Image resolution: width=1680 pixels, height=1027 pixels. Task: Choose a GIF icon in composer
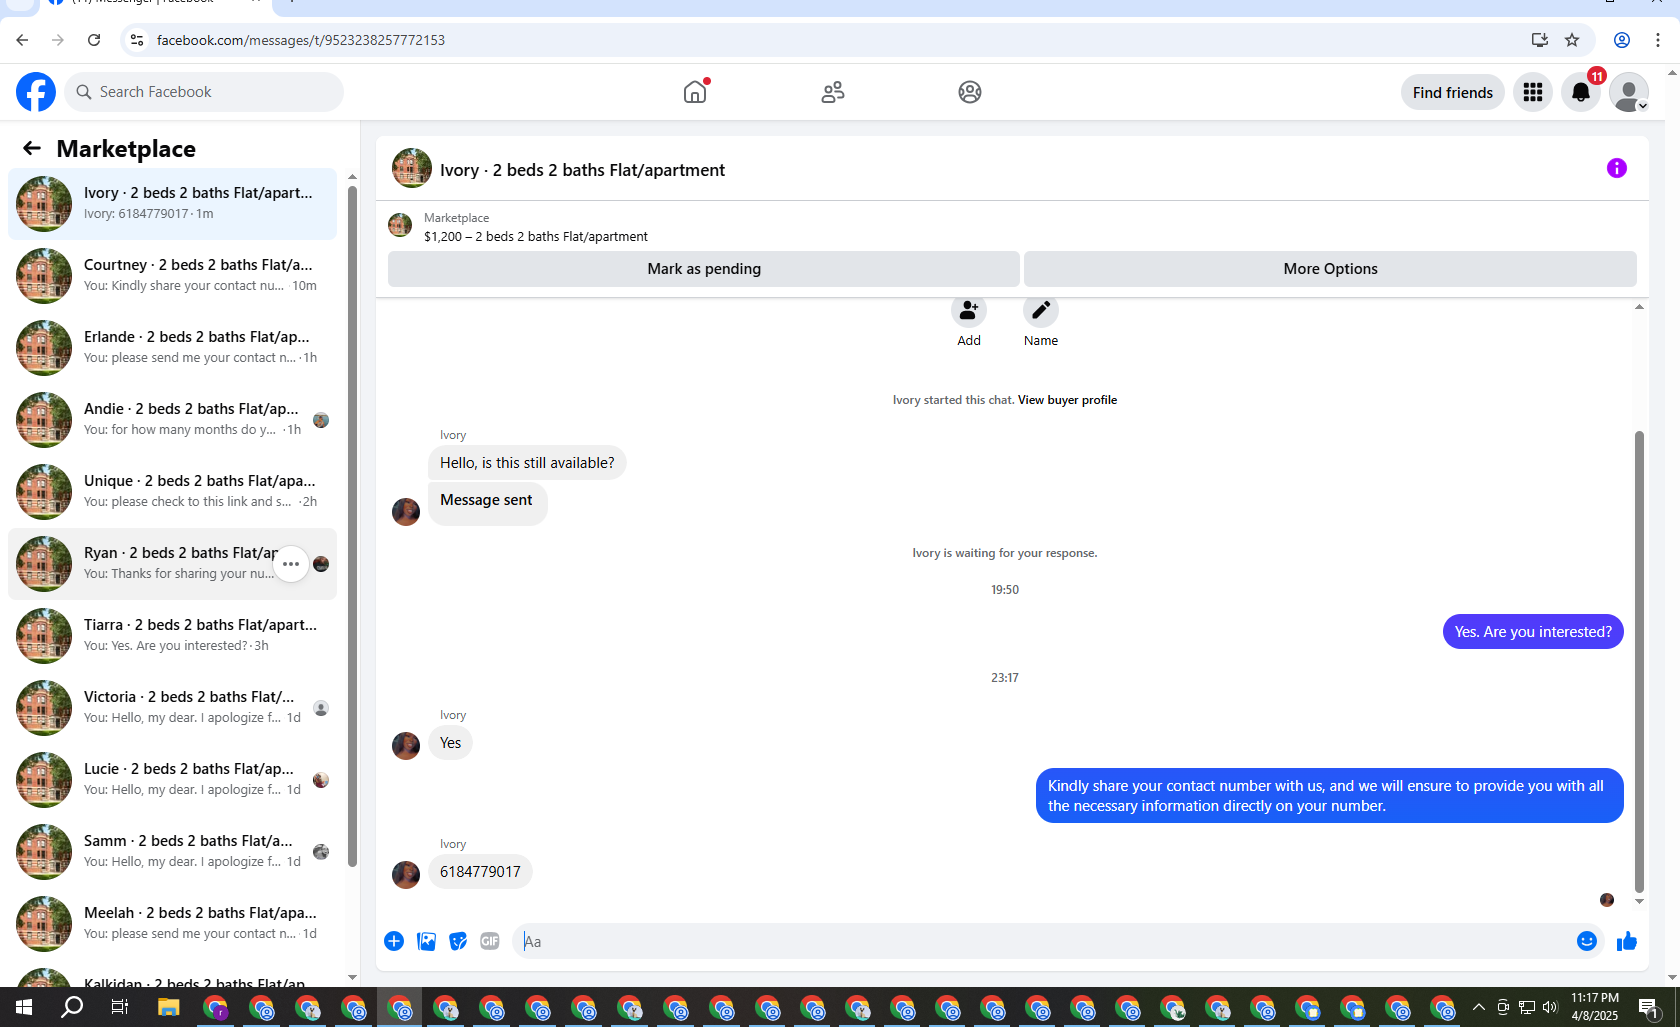[490, 941]
